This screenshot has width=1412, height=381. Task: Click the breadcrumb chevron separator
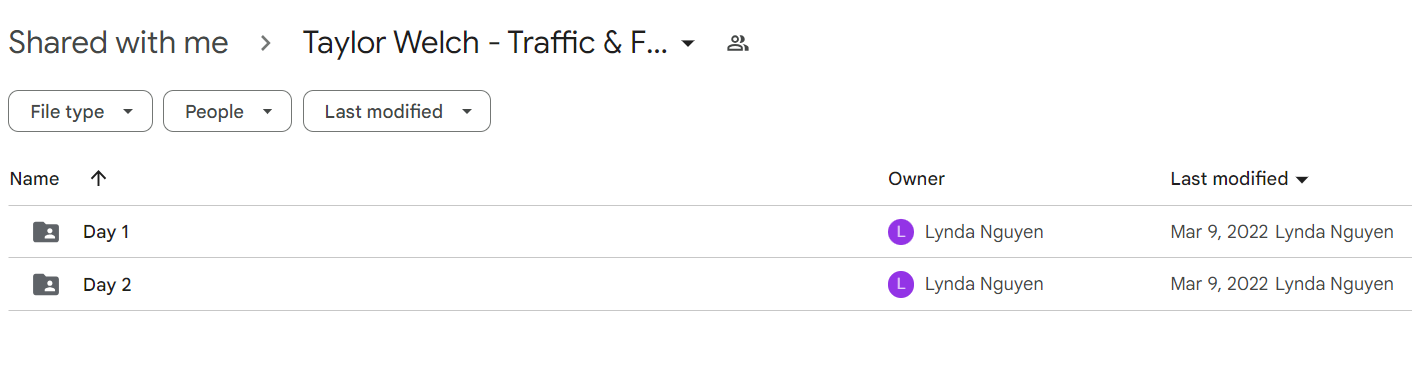266,43
